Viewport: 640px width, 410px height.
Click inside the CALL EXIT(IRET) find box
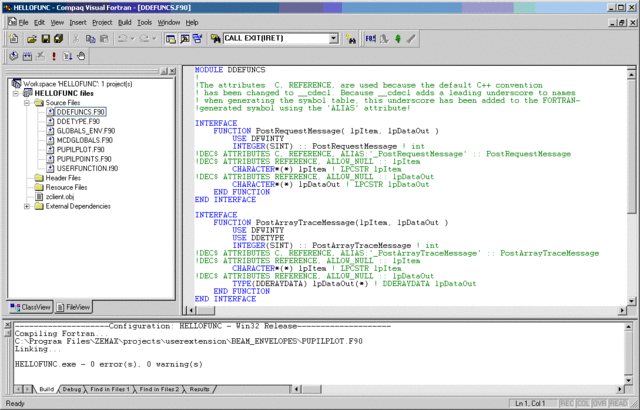click(x=276, y=38)
